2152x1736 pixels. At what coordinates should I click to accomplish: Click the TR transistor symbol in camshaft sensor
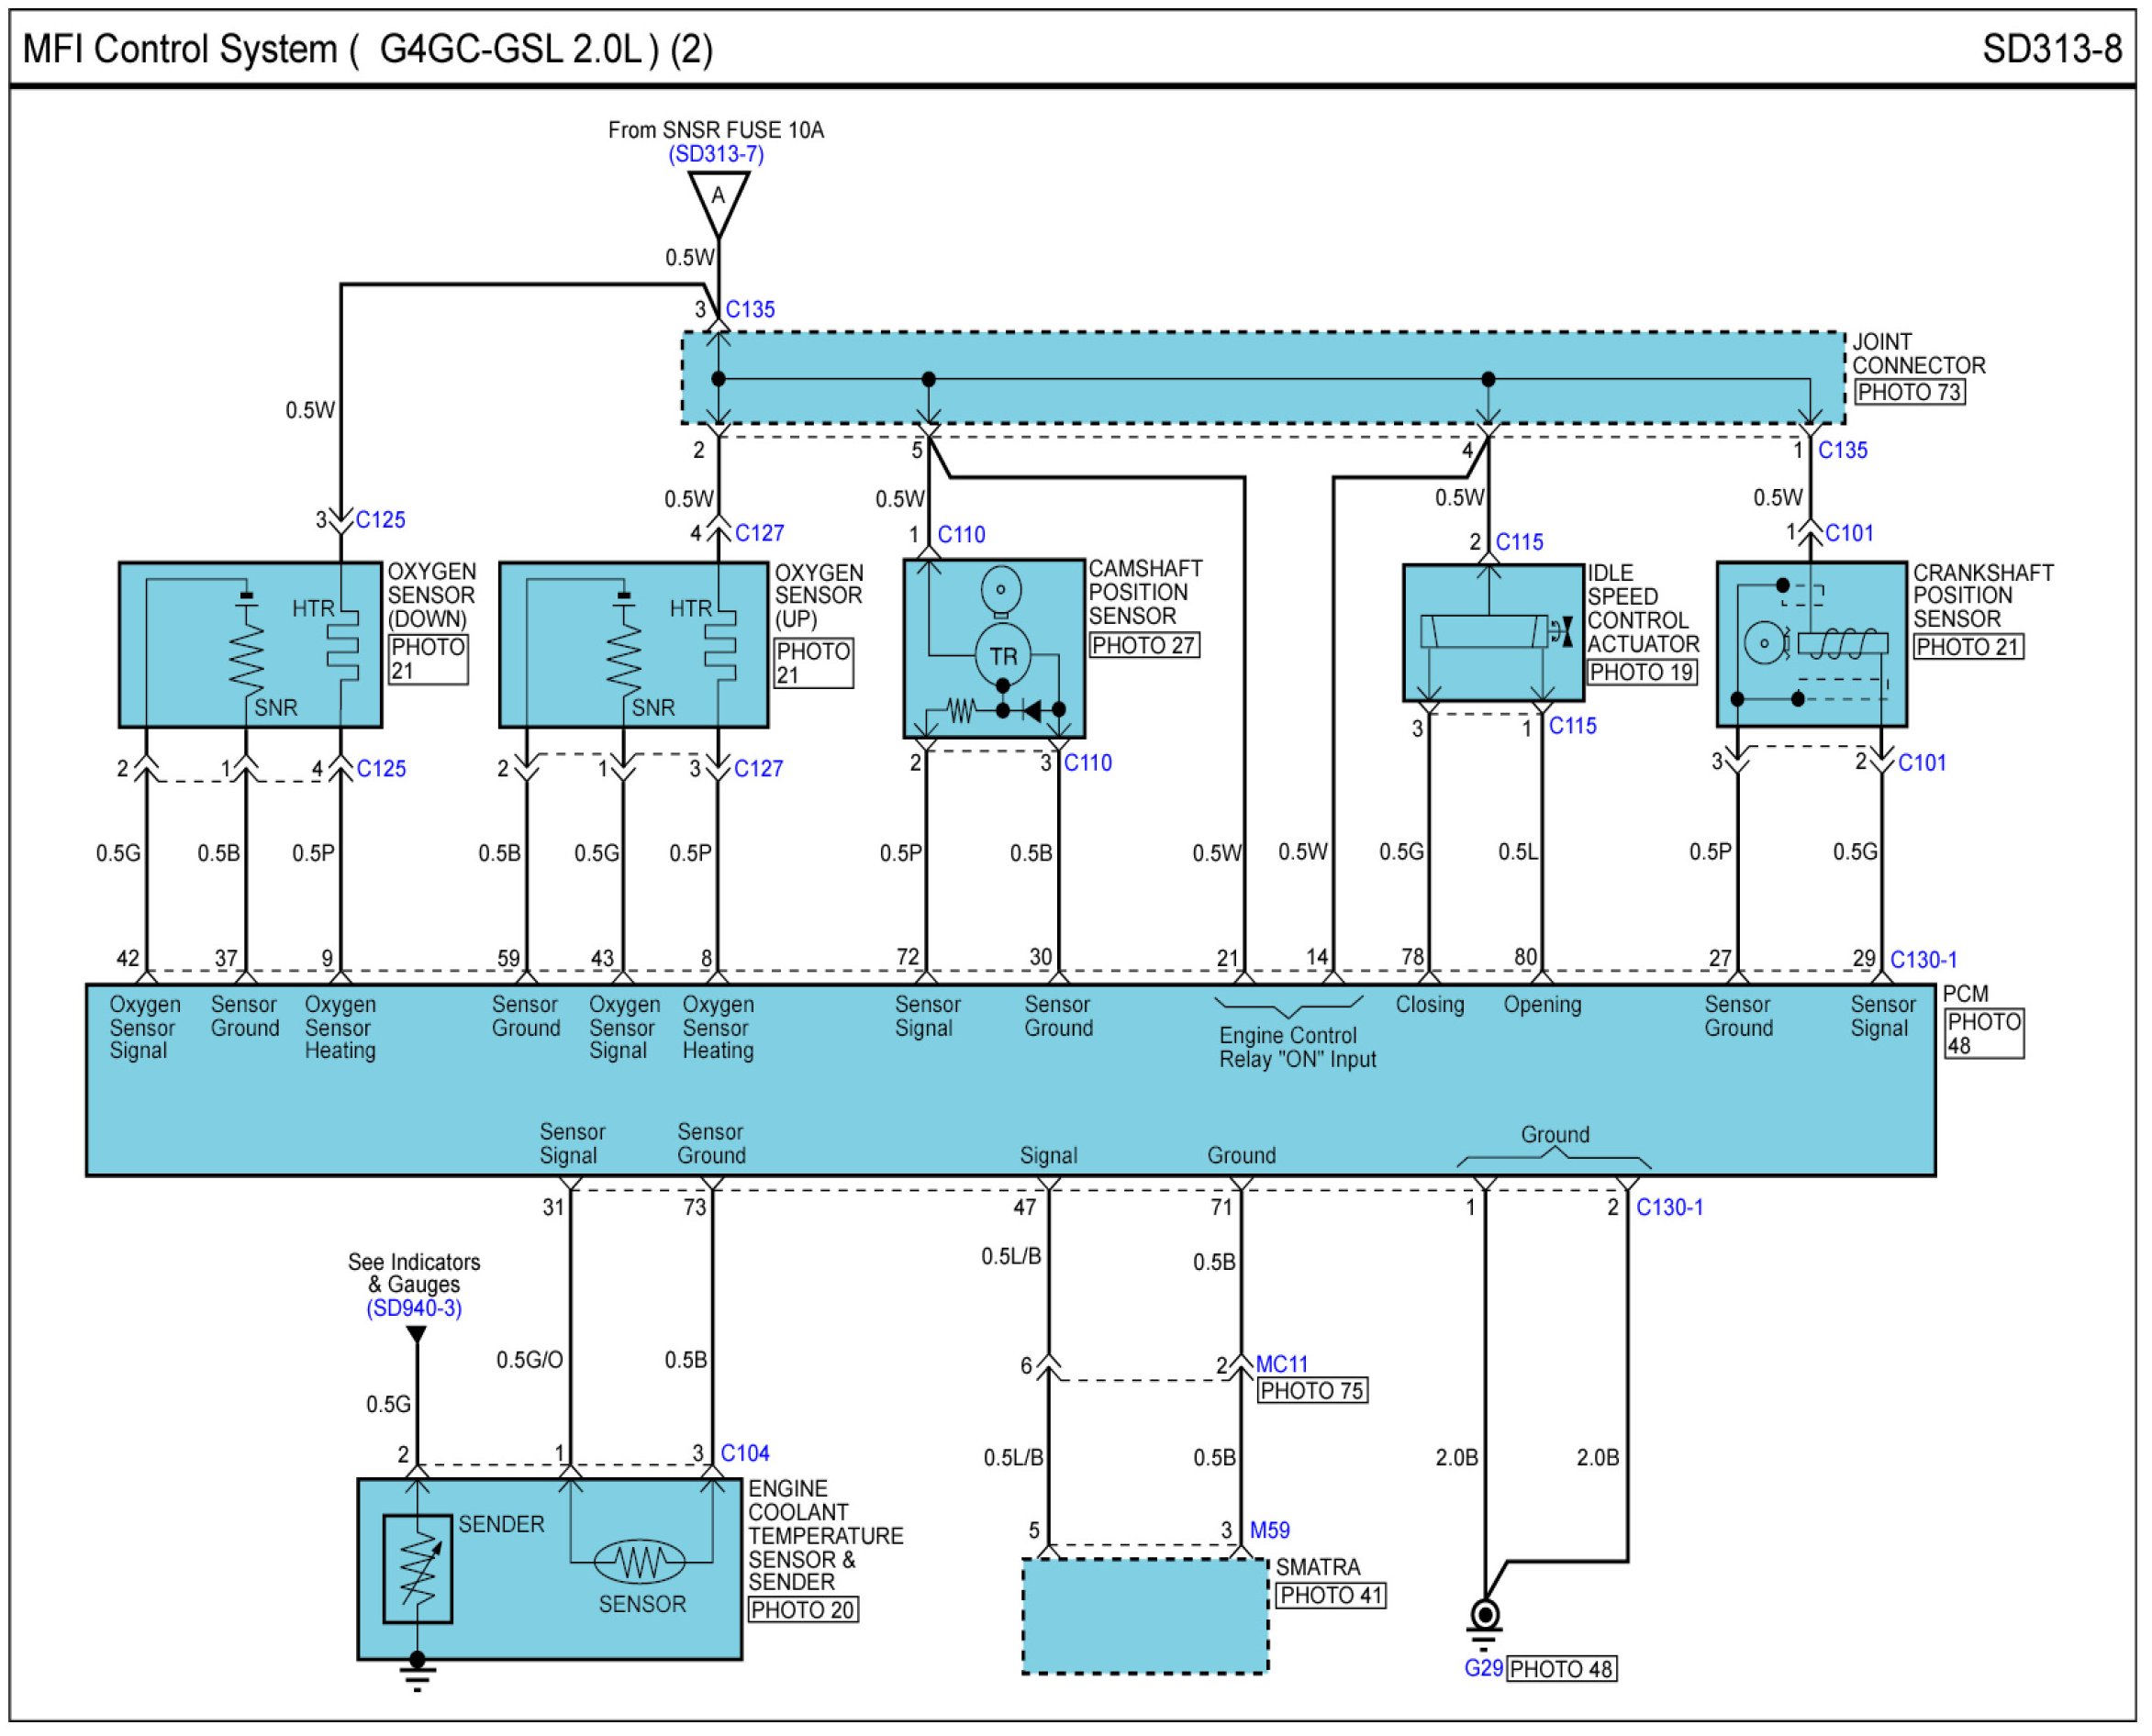point(1003,656)
